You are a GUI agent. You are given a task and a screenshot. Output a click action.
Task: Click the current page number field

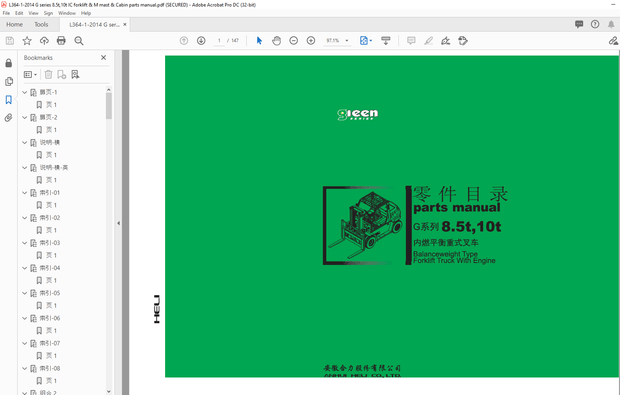coord(219,40)
